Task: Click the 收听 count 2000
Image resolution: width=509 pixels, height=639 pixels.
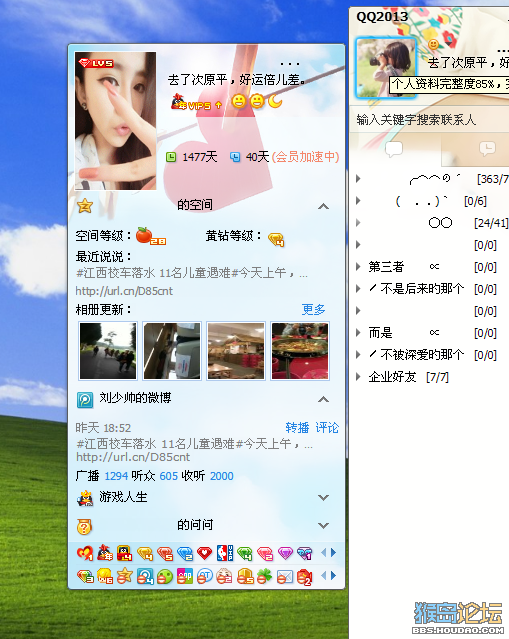Action: point(222,476)
